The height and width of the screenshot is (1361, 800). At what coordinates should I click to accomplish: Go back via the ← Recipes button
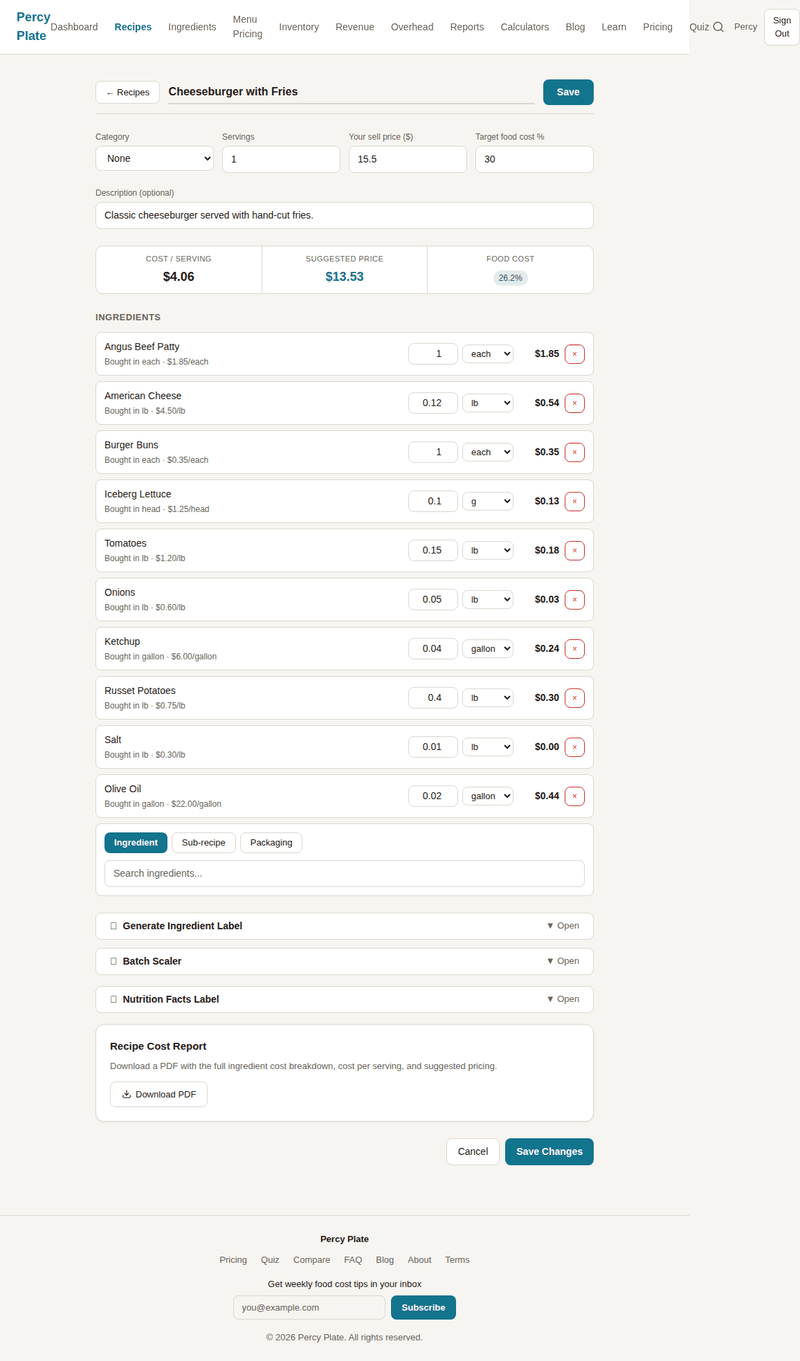(x=128, y=92)
